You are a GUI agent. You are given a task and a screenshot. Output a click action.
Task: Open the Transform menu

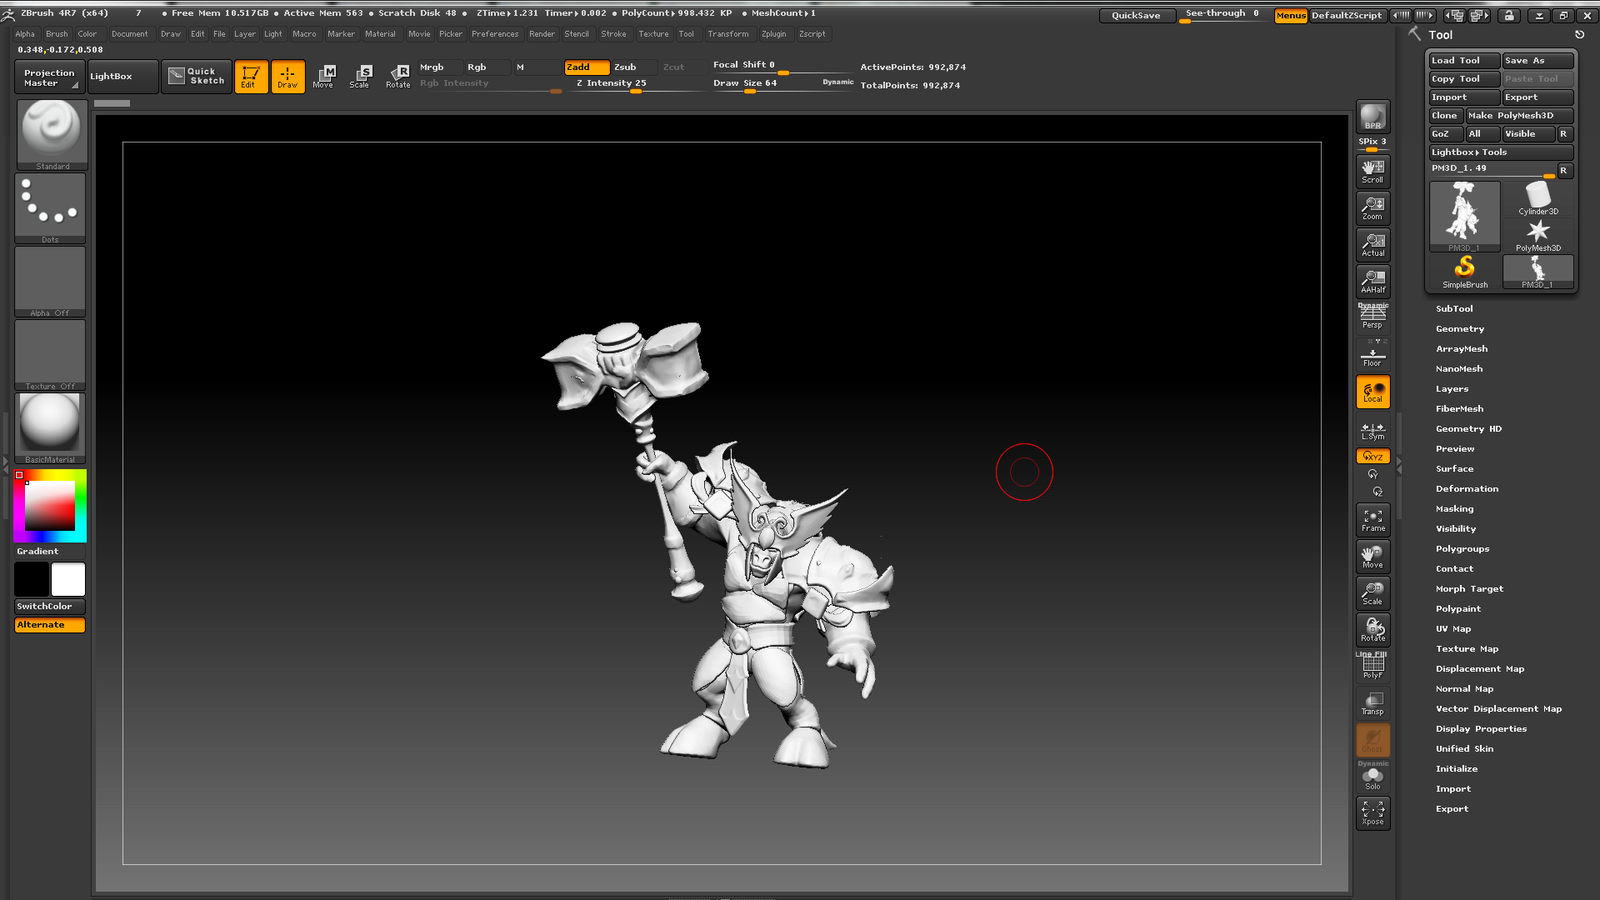click(728, 34)
